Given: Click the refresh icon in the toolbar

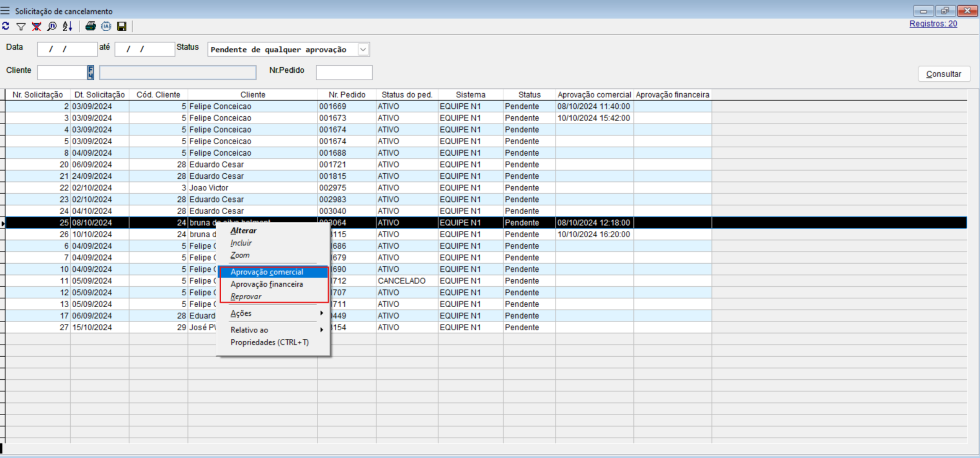Looking at the screenshot, I should (6, 26).
